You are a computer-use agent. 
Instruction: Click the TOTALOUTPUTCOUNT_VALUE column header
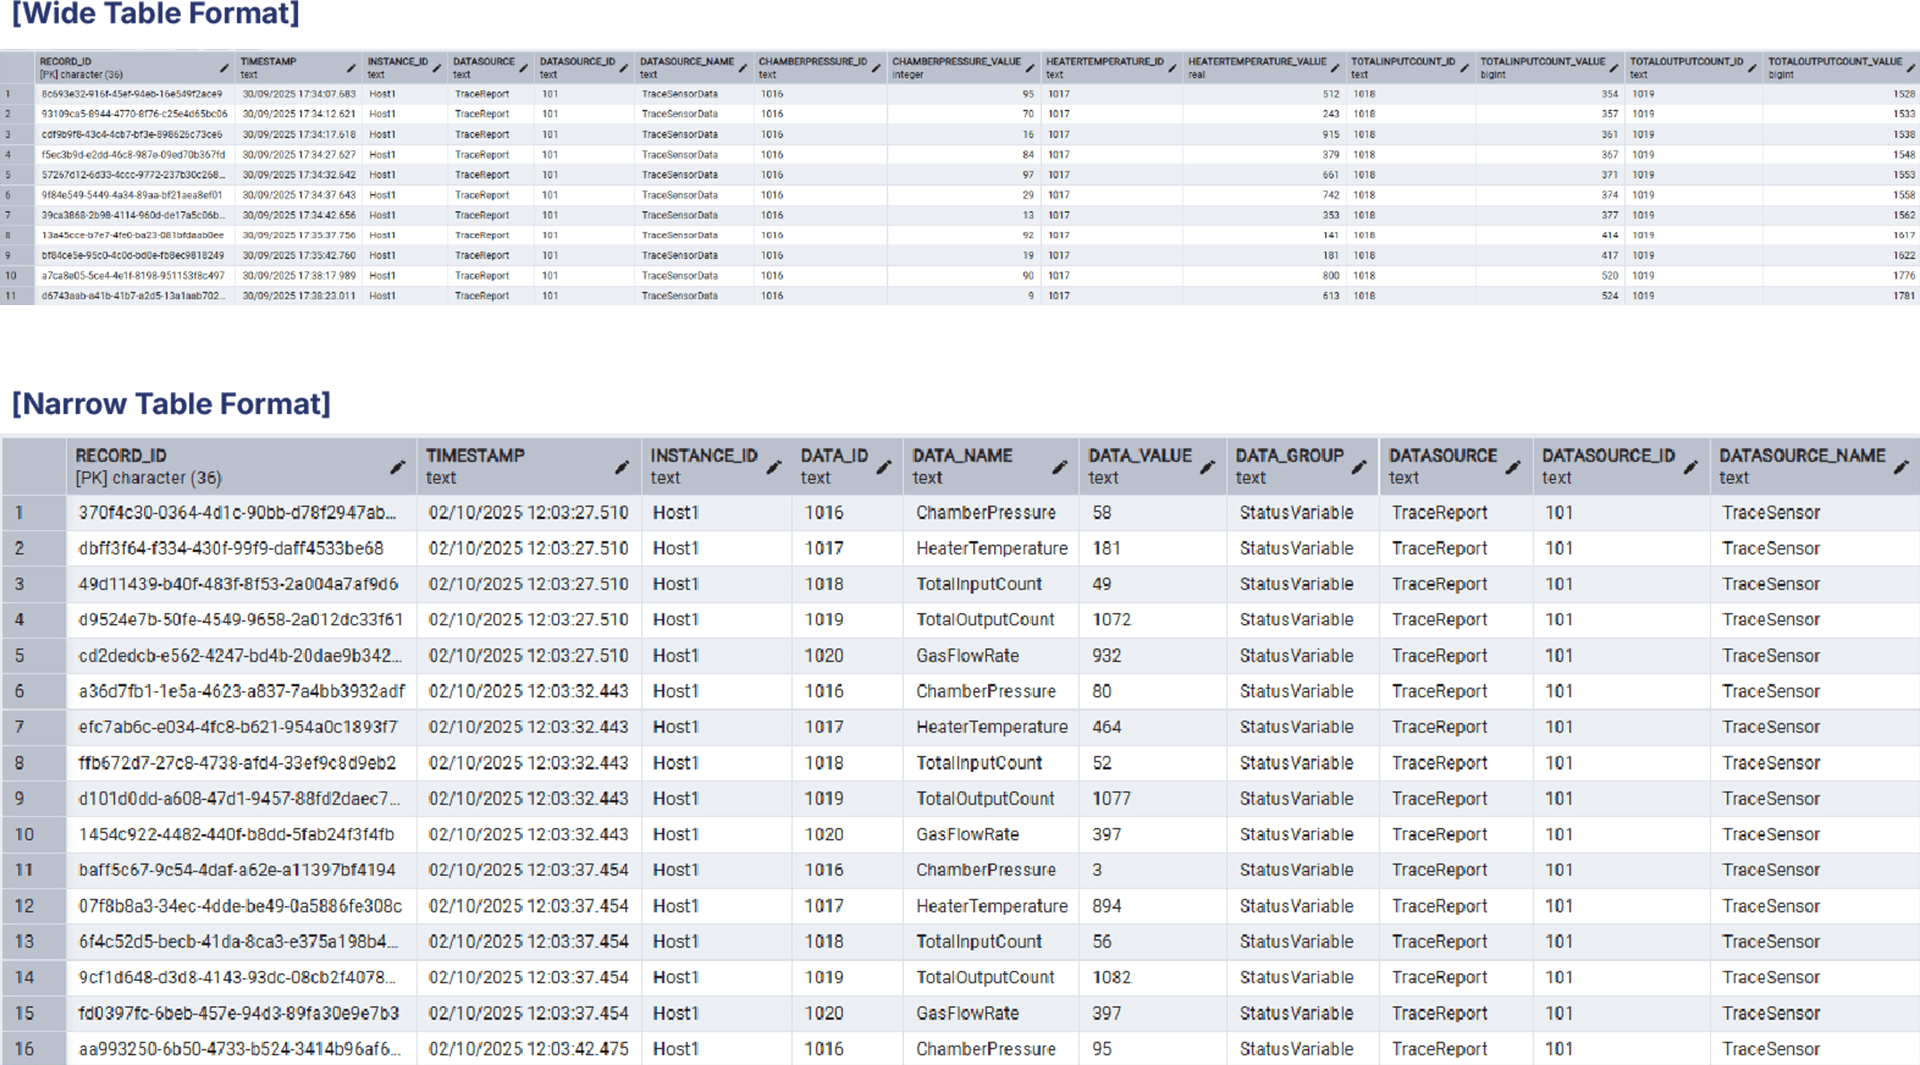(x=1834, y=62)
